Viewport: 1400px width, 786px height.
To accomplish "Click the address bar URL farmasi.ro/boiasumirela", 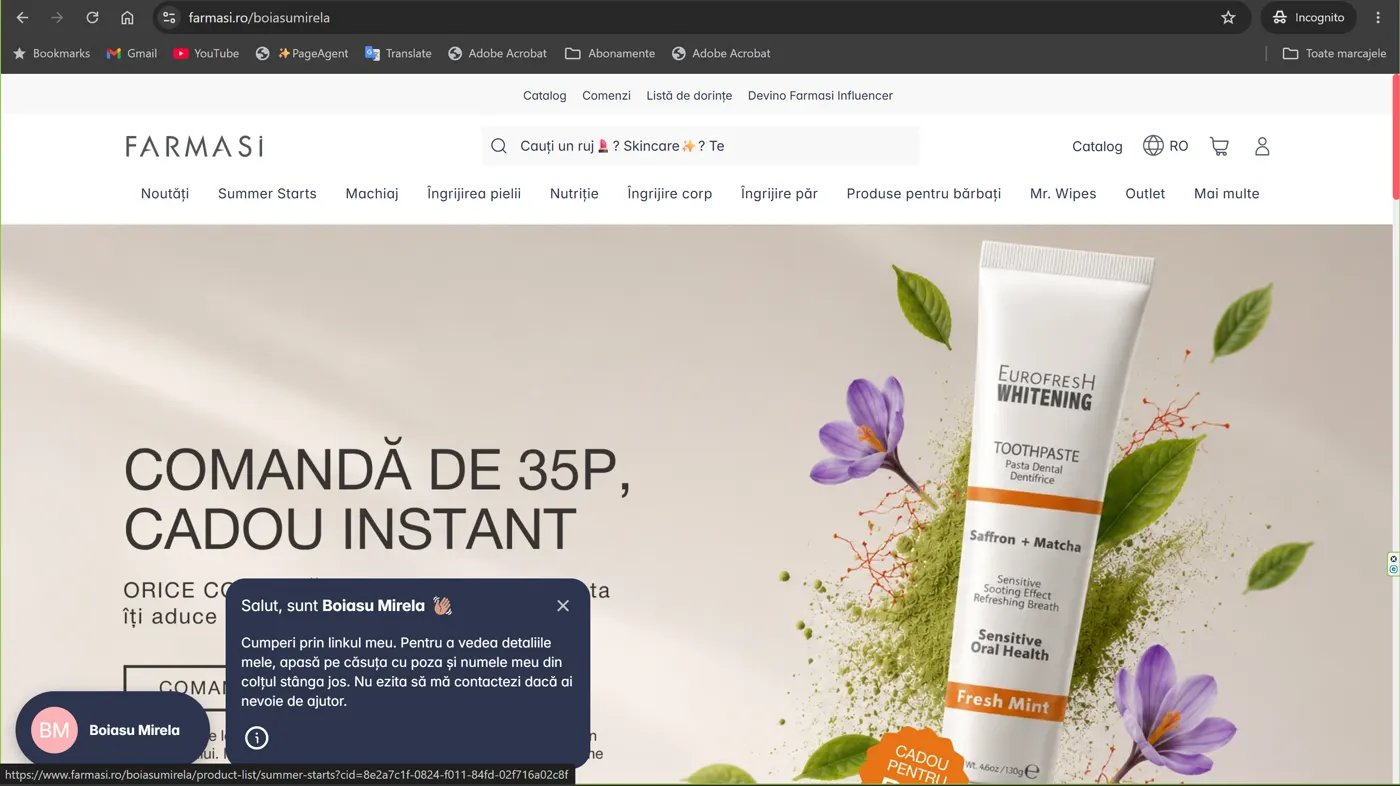I will pos(259,18).
